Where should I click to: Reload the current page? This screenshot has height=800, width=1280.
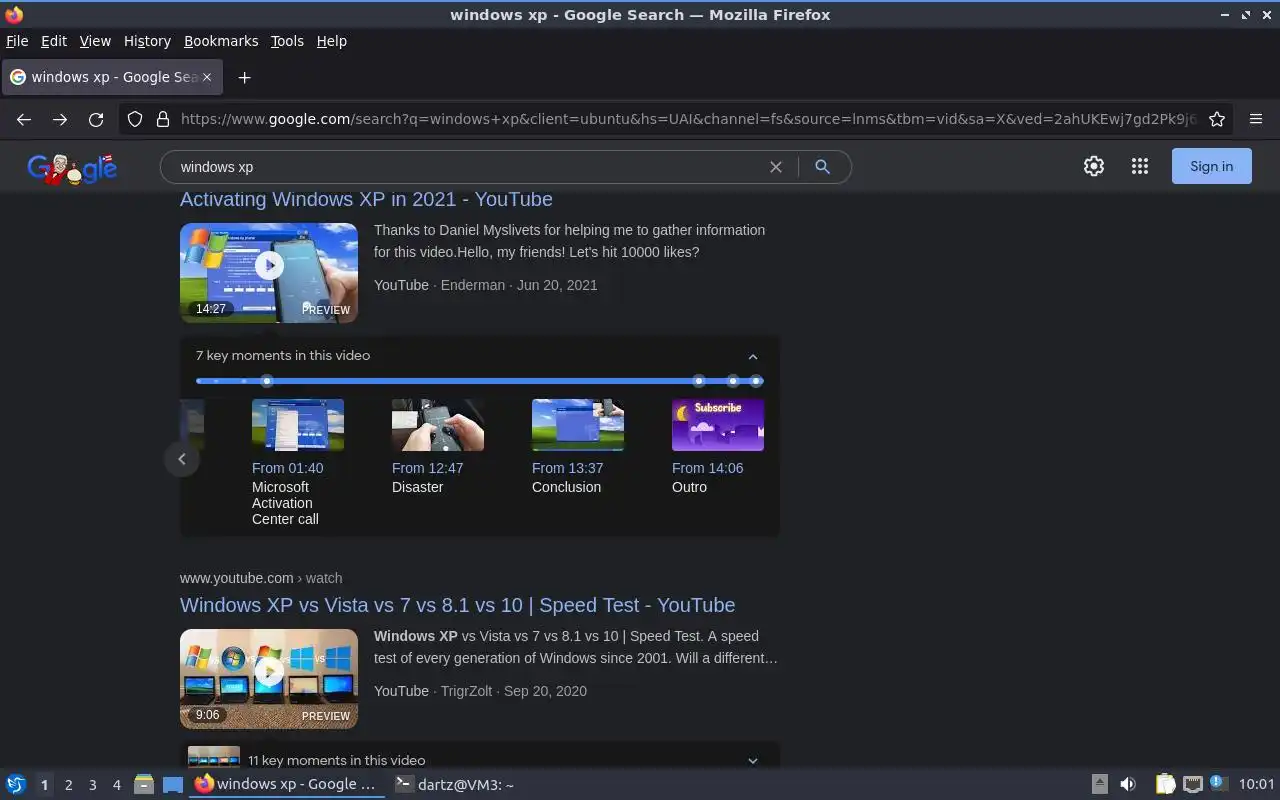click(96, 119)
